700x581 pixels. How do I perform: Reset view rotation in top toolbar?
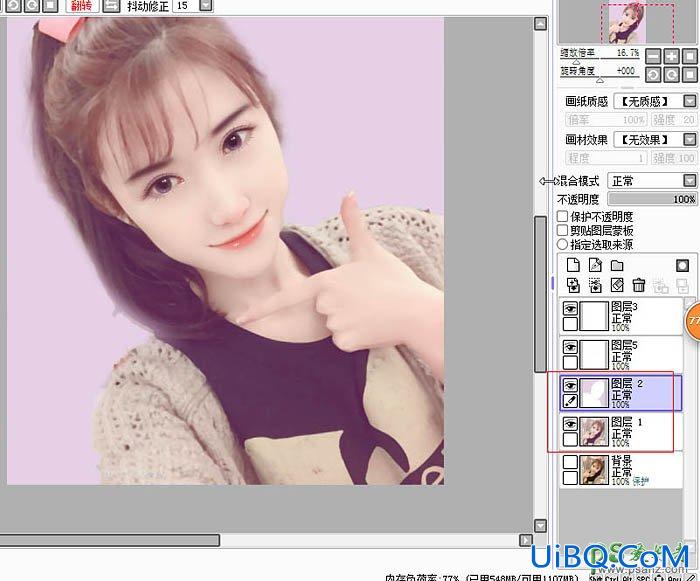click(x=50, y=5)
